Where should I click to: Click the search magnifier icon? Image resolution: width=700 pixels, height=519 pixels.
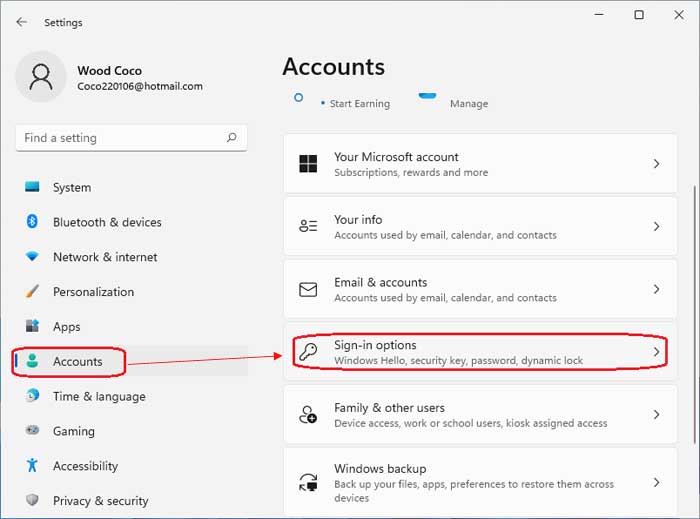231,137
